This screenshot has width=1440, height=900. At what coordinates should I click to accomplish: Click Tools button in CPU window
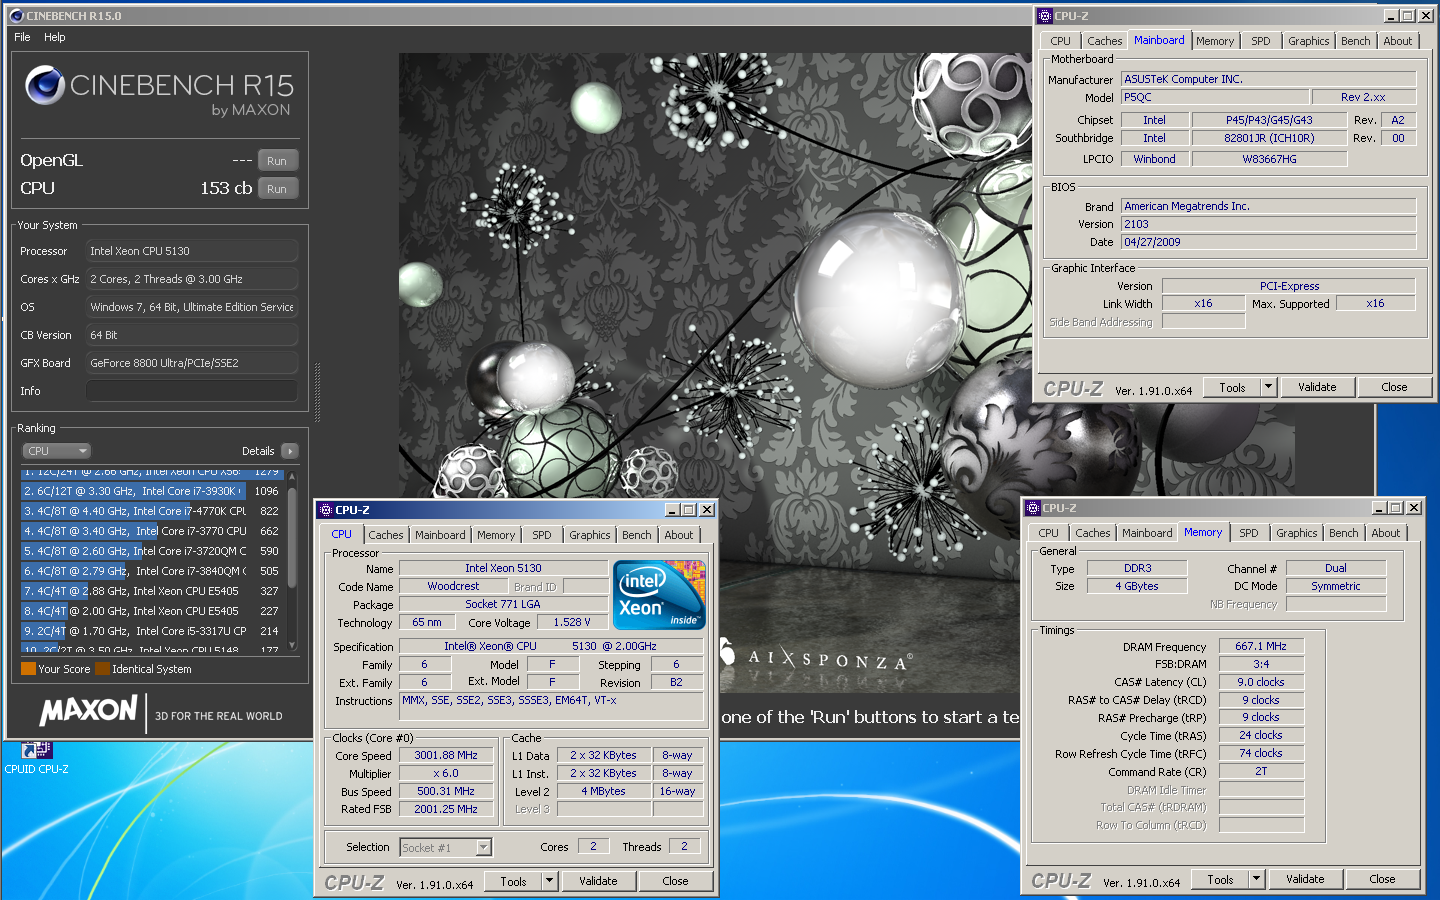[513, 881]
